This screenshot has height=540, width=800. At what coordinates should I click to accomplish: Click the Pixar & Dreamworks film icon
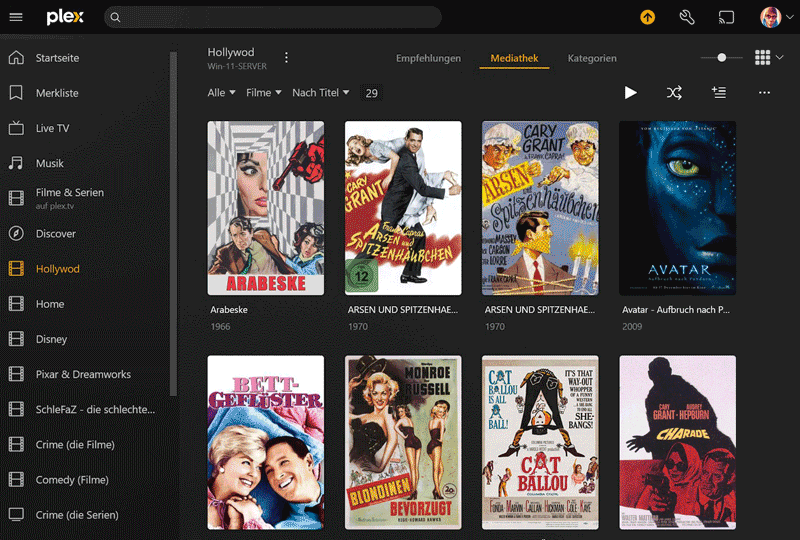pyautogui.click(x=16, y=374)
